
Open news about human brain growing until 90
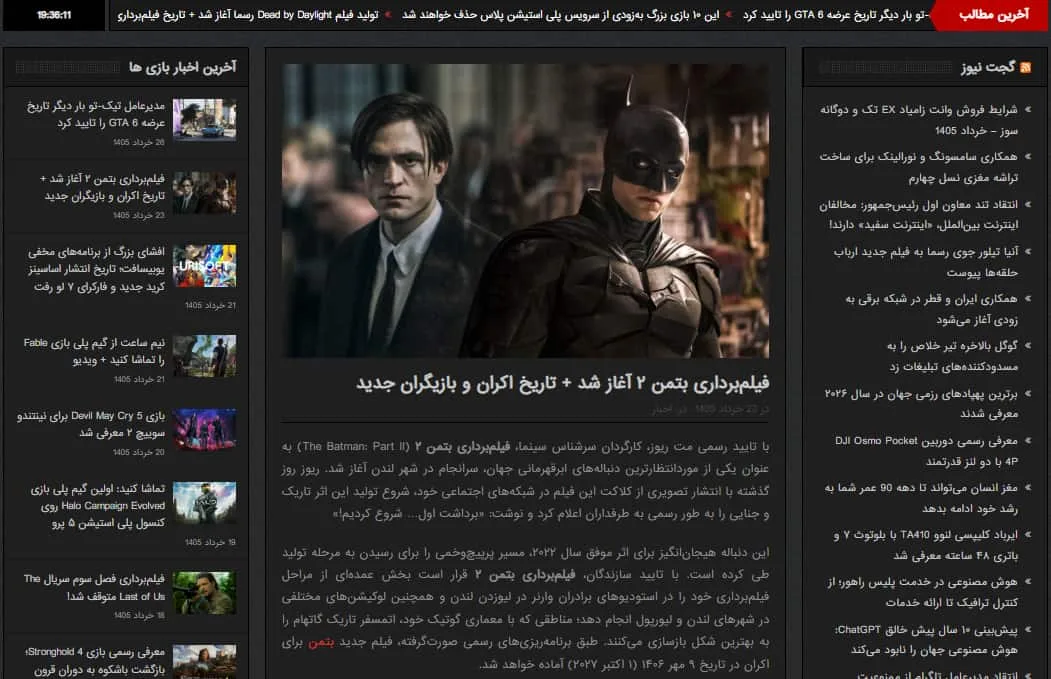(921, 498)
